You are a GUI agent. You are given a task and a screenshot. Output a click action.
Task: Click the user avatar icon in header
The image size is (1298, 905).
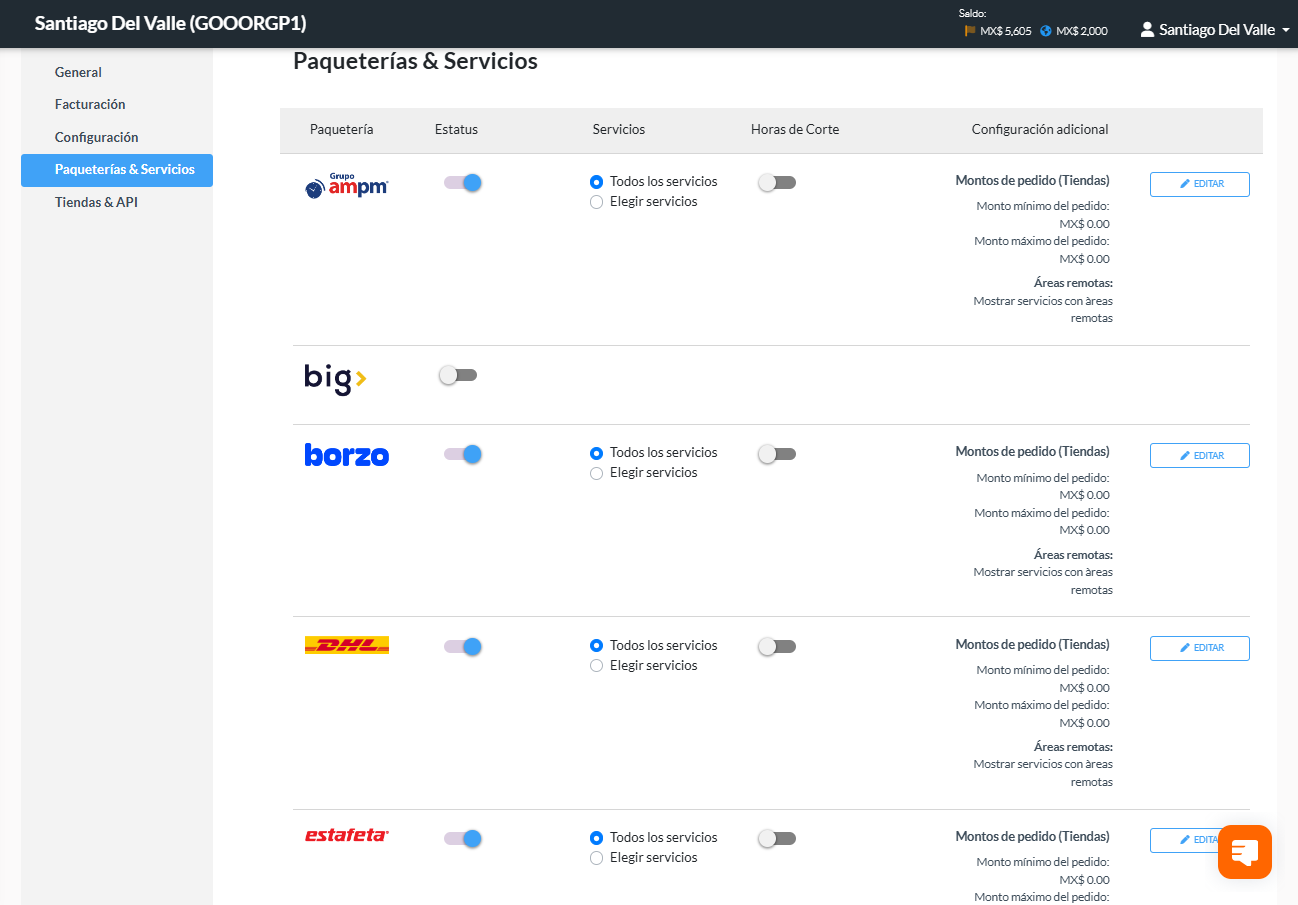point(1147,30)
